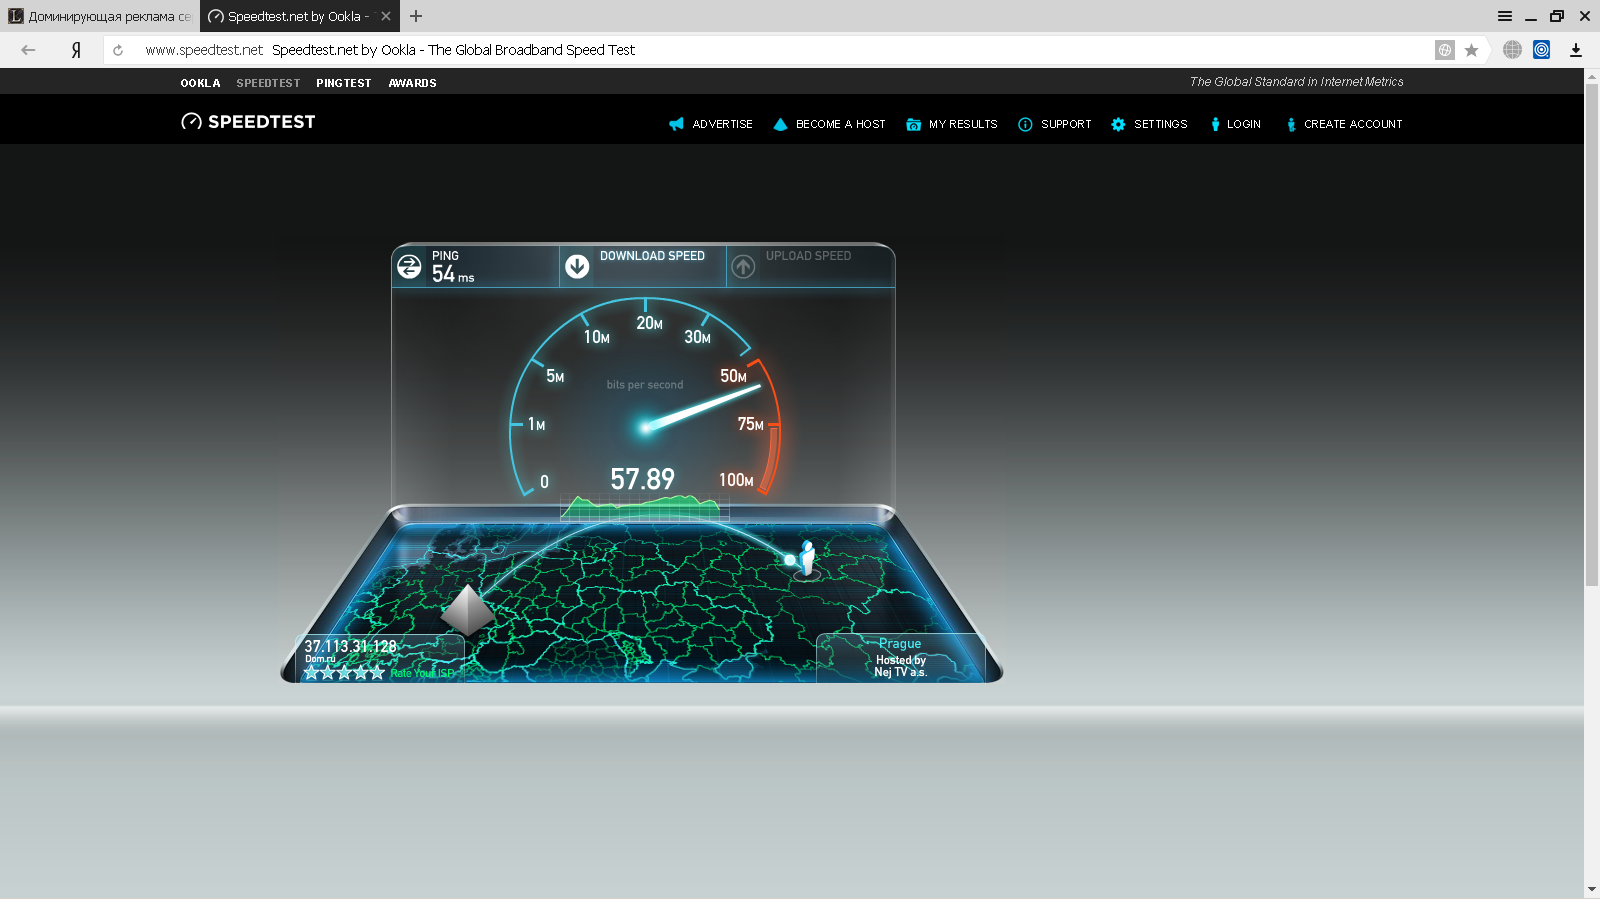
Task: Open a new browser tab
Action: (x=416, y=16)
